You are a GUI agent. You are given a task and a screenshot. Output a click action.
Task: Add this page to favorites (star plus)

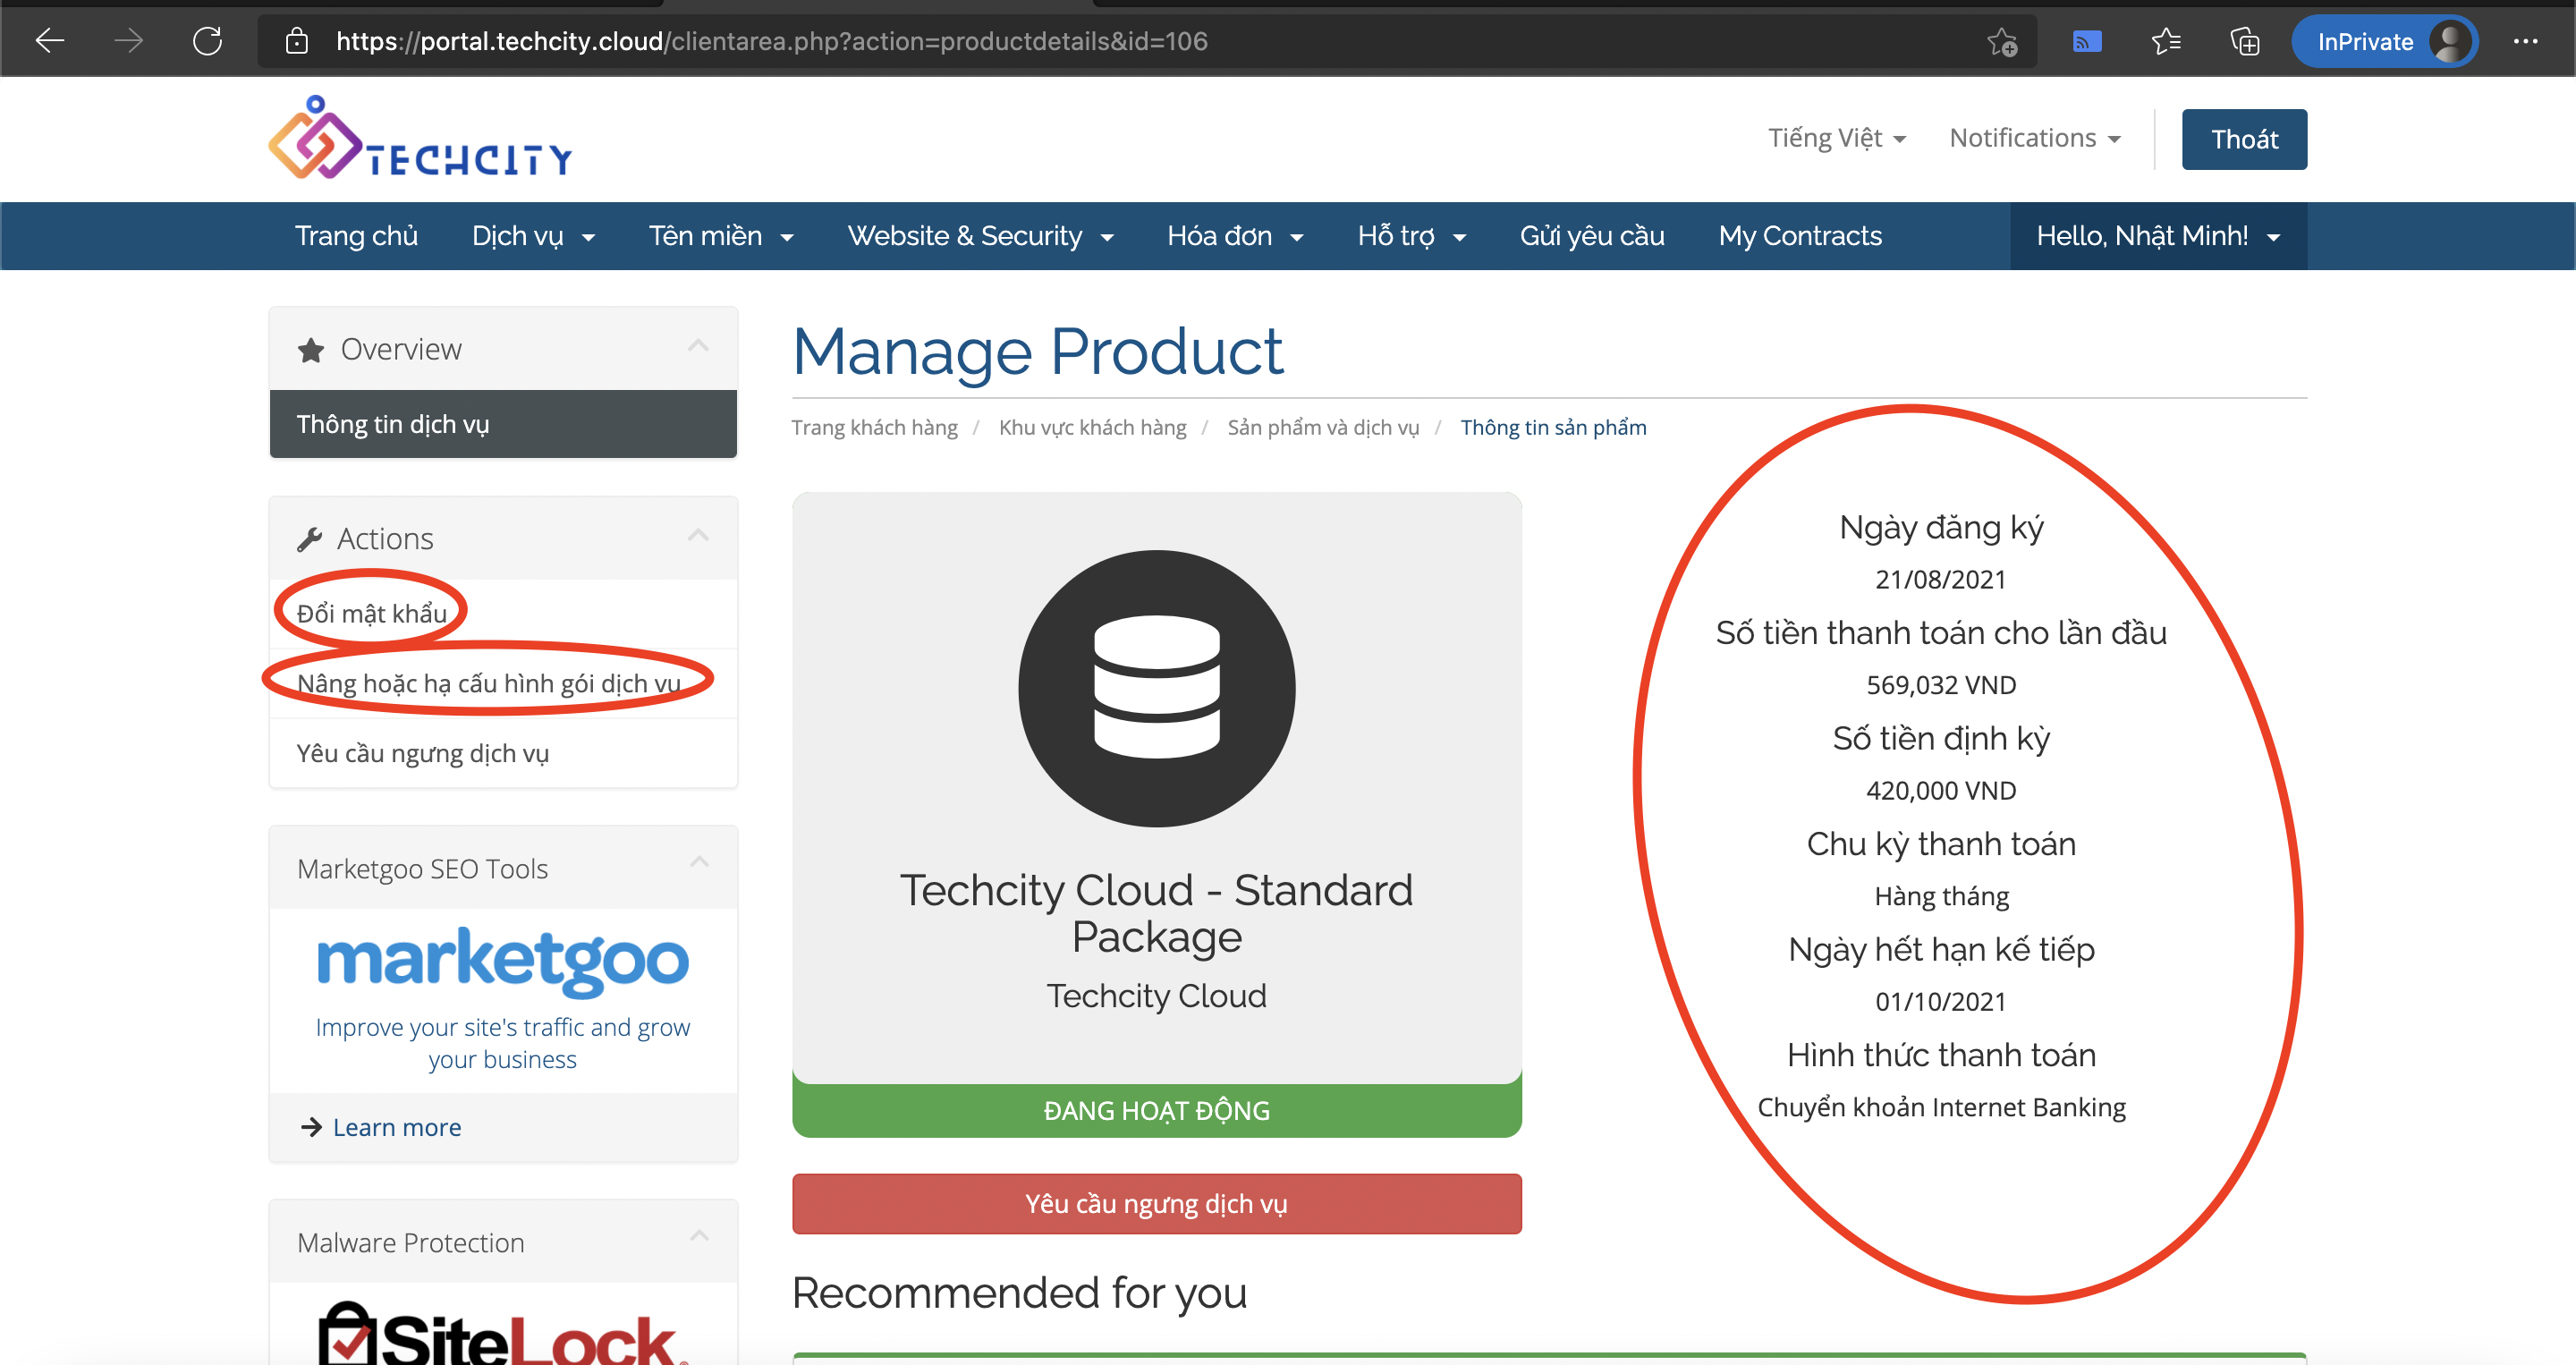(2002, 41)
